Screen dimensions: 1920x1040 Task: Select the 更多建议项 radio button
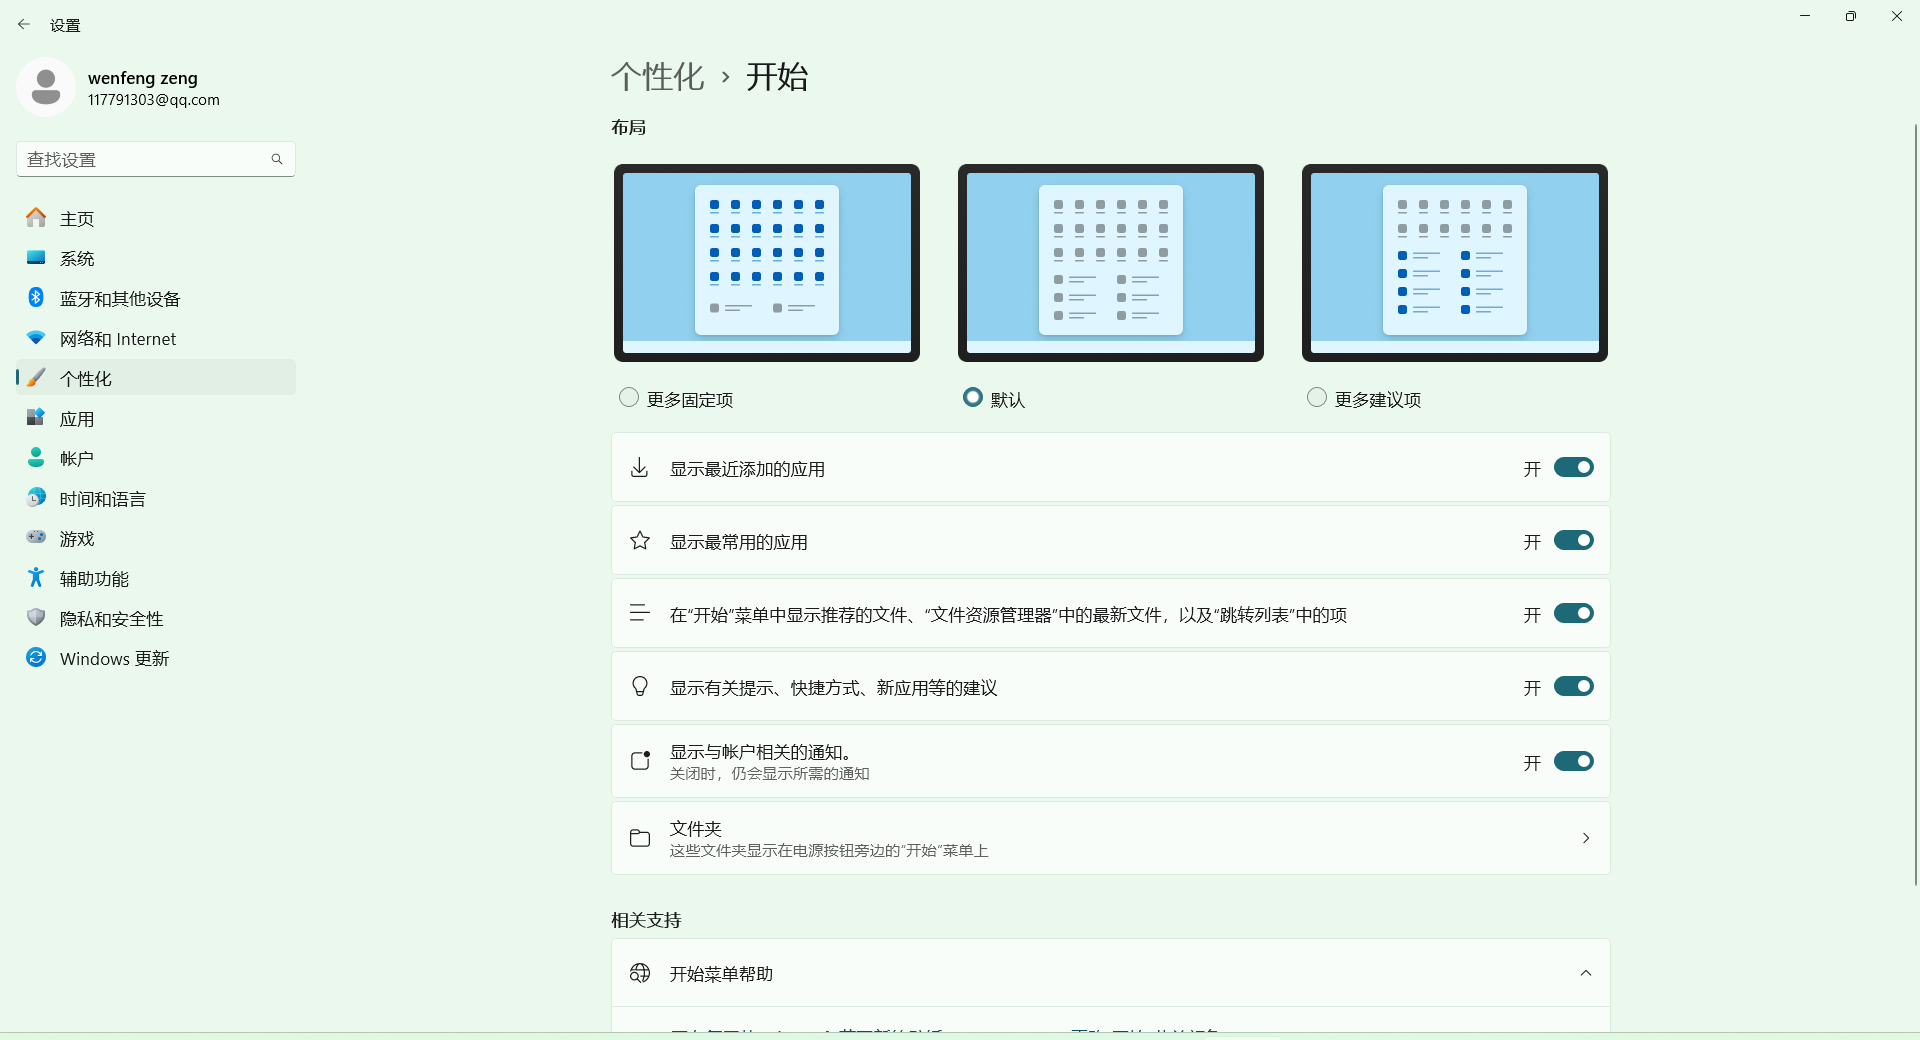tap(1317, 398)
